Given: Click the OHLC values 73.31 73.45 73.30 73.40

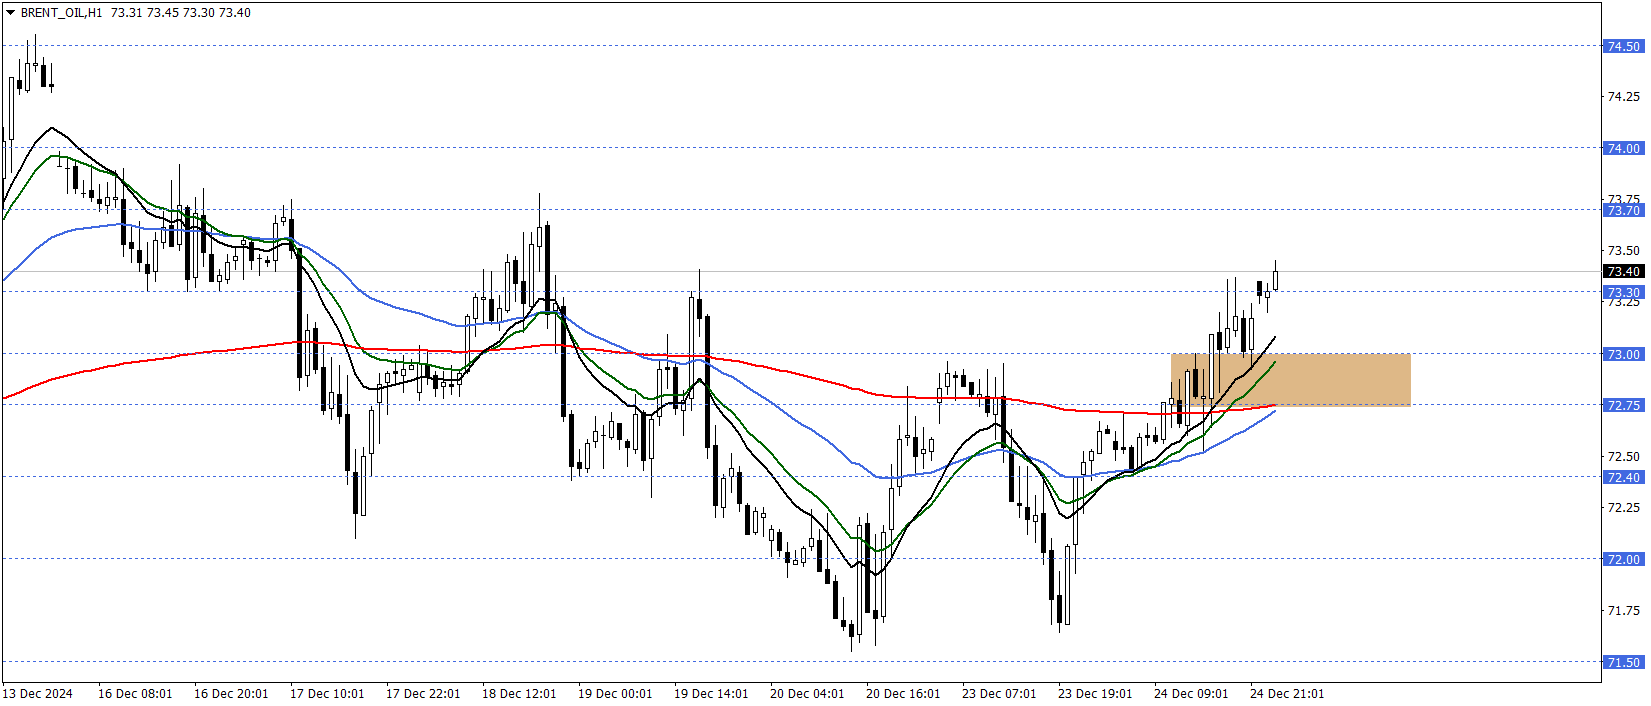Looking at the screenshot, I should point(181,13).
